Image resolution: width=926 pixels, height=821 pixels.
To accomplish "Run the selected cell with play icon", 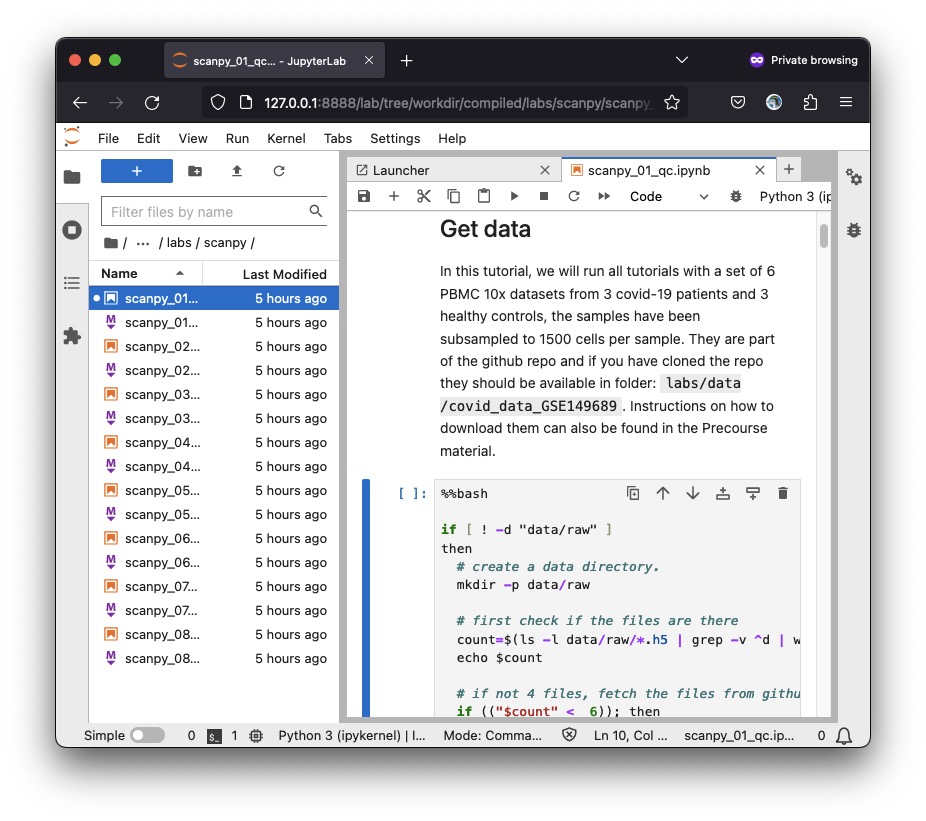I will tap(514, 197).
